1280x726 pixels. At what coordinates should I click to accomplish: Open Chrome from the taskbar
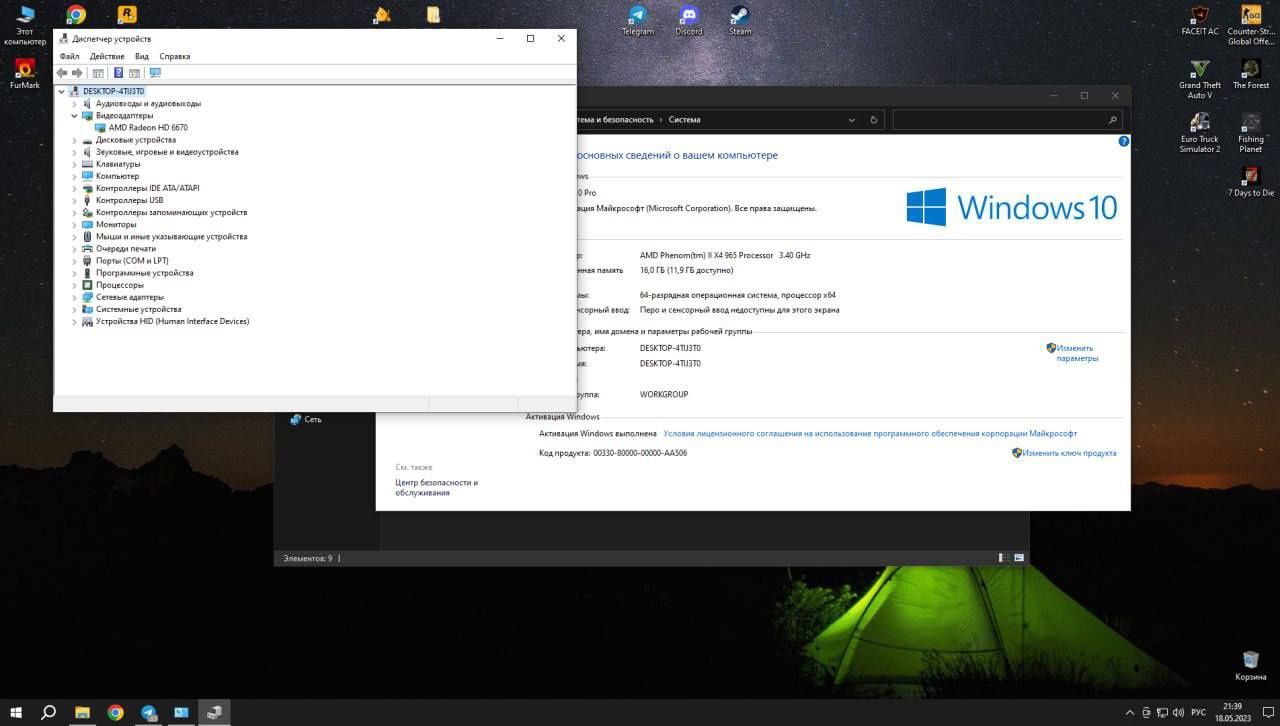coord(116,713)
